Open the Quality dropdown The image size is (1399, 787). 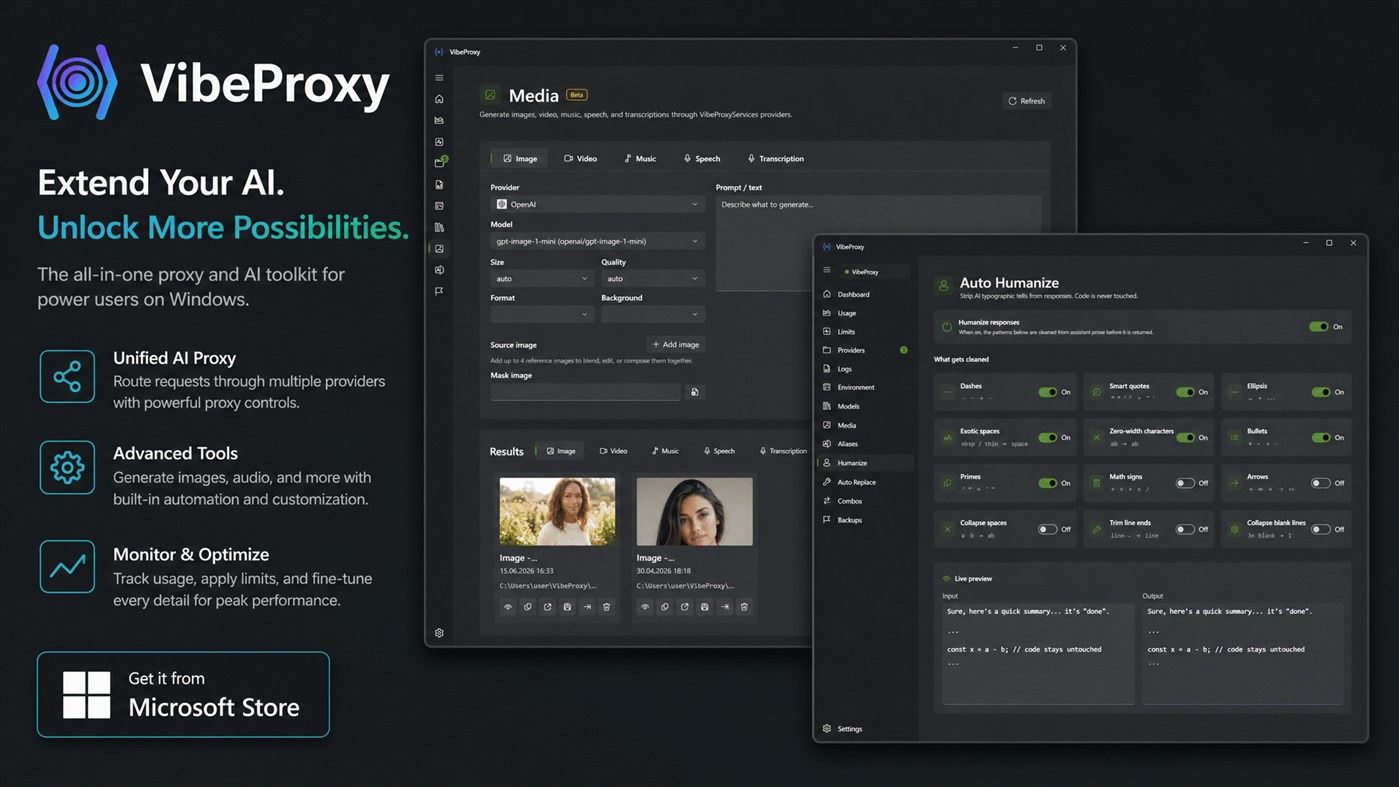click(652, 278)
